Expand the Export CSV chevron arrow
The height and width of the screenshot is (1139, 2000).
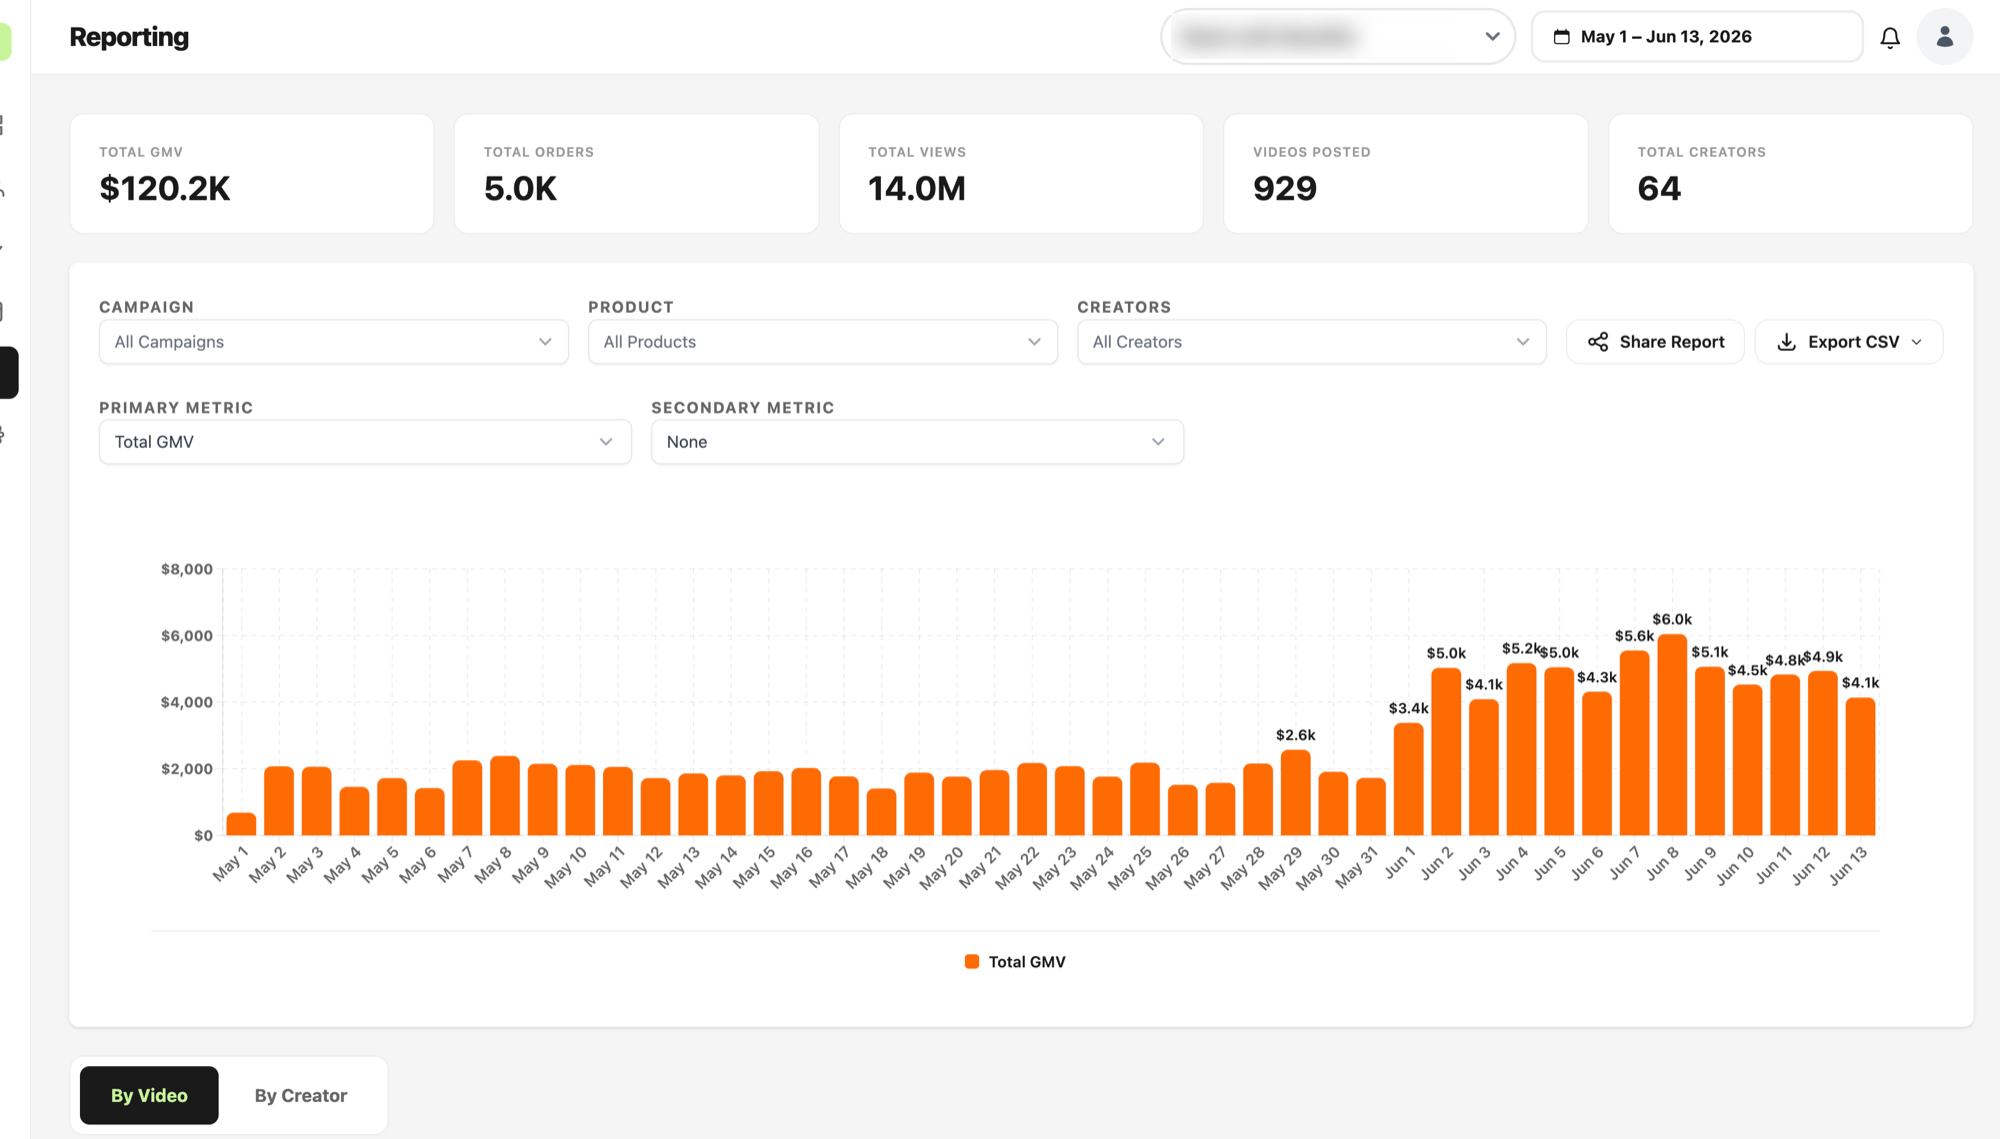point(1916,342)
